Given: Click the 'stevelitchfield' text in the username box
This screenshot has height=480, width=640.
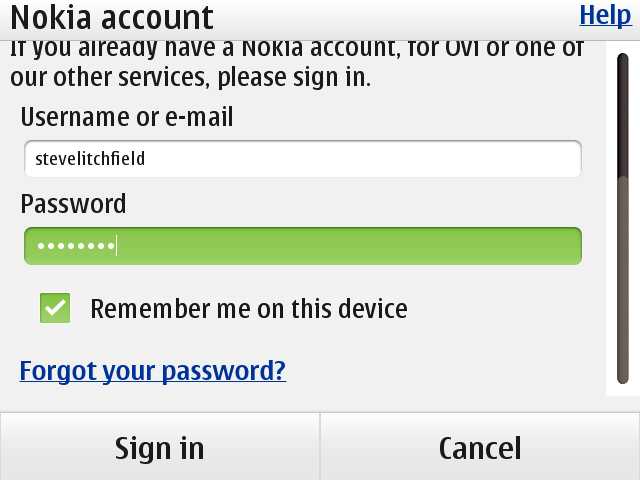Looking at the screenshot, I should point(91,158).
